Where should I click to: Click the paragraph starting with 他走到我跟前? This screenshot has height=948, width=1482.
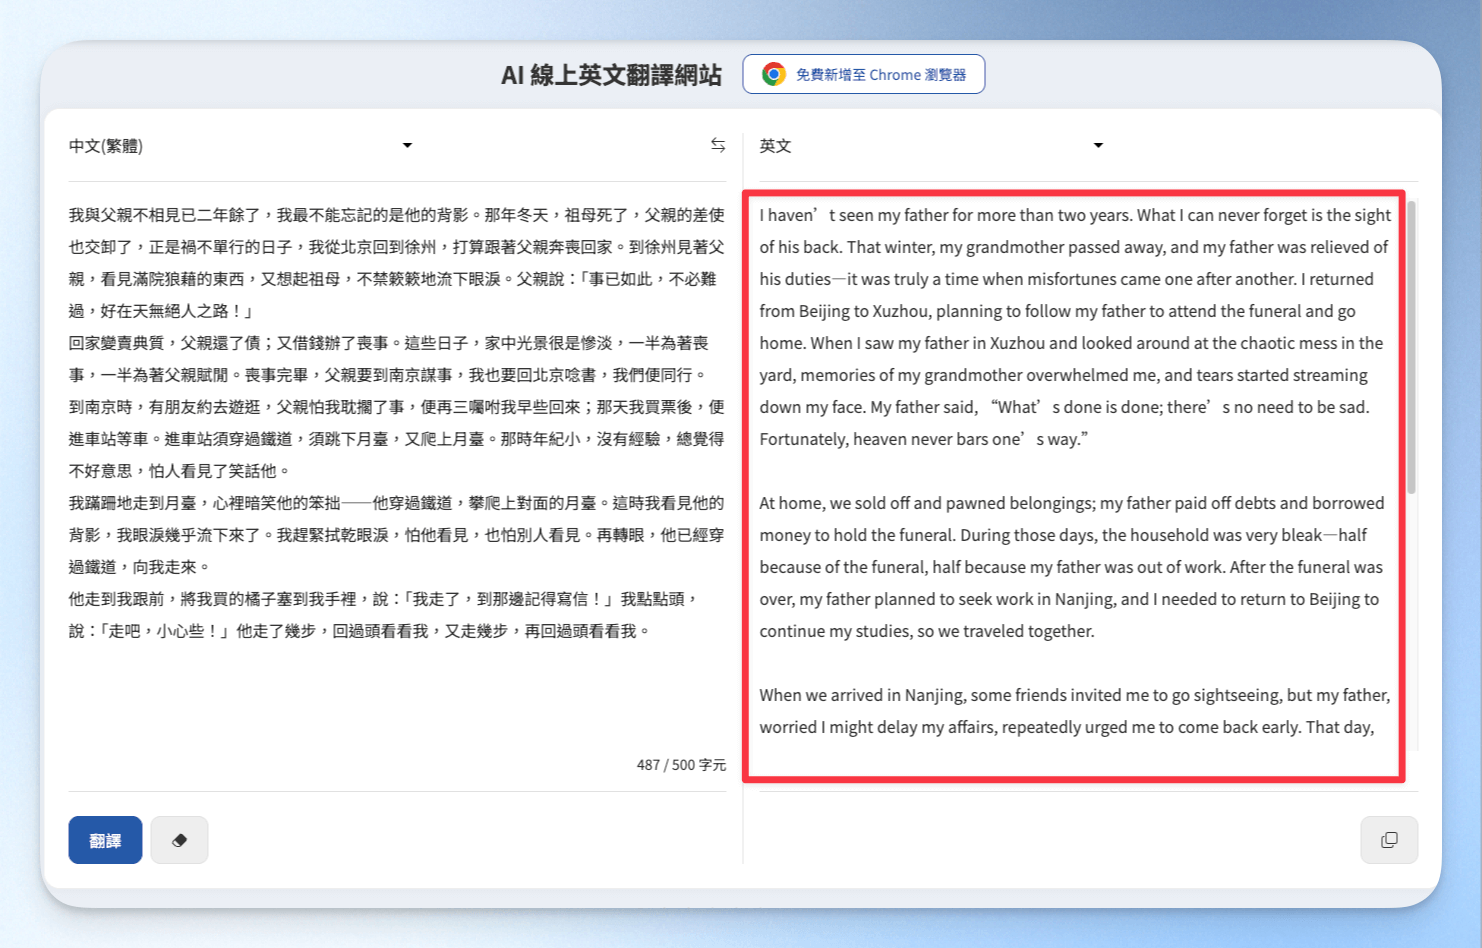pyautogui.click(x=380, y=614)
